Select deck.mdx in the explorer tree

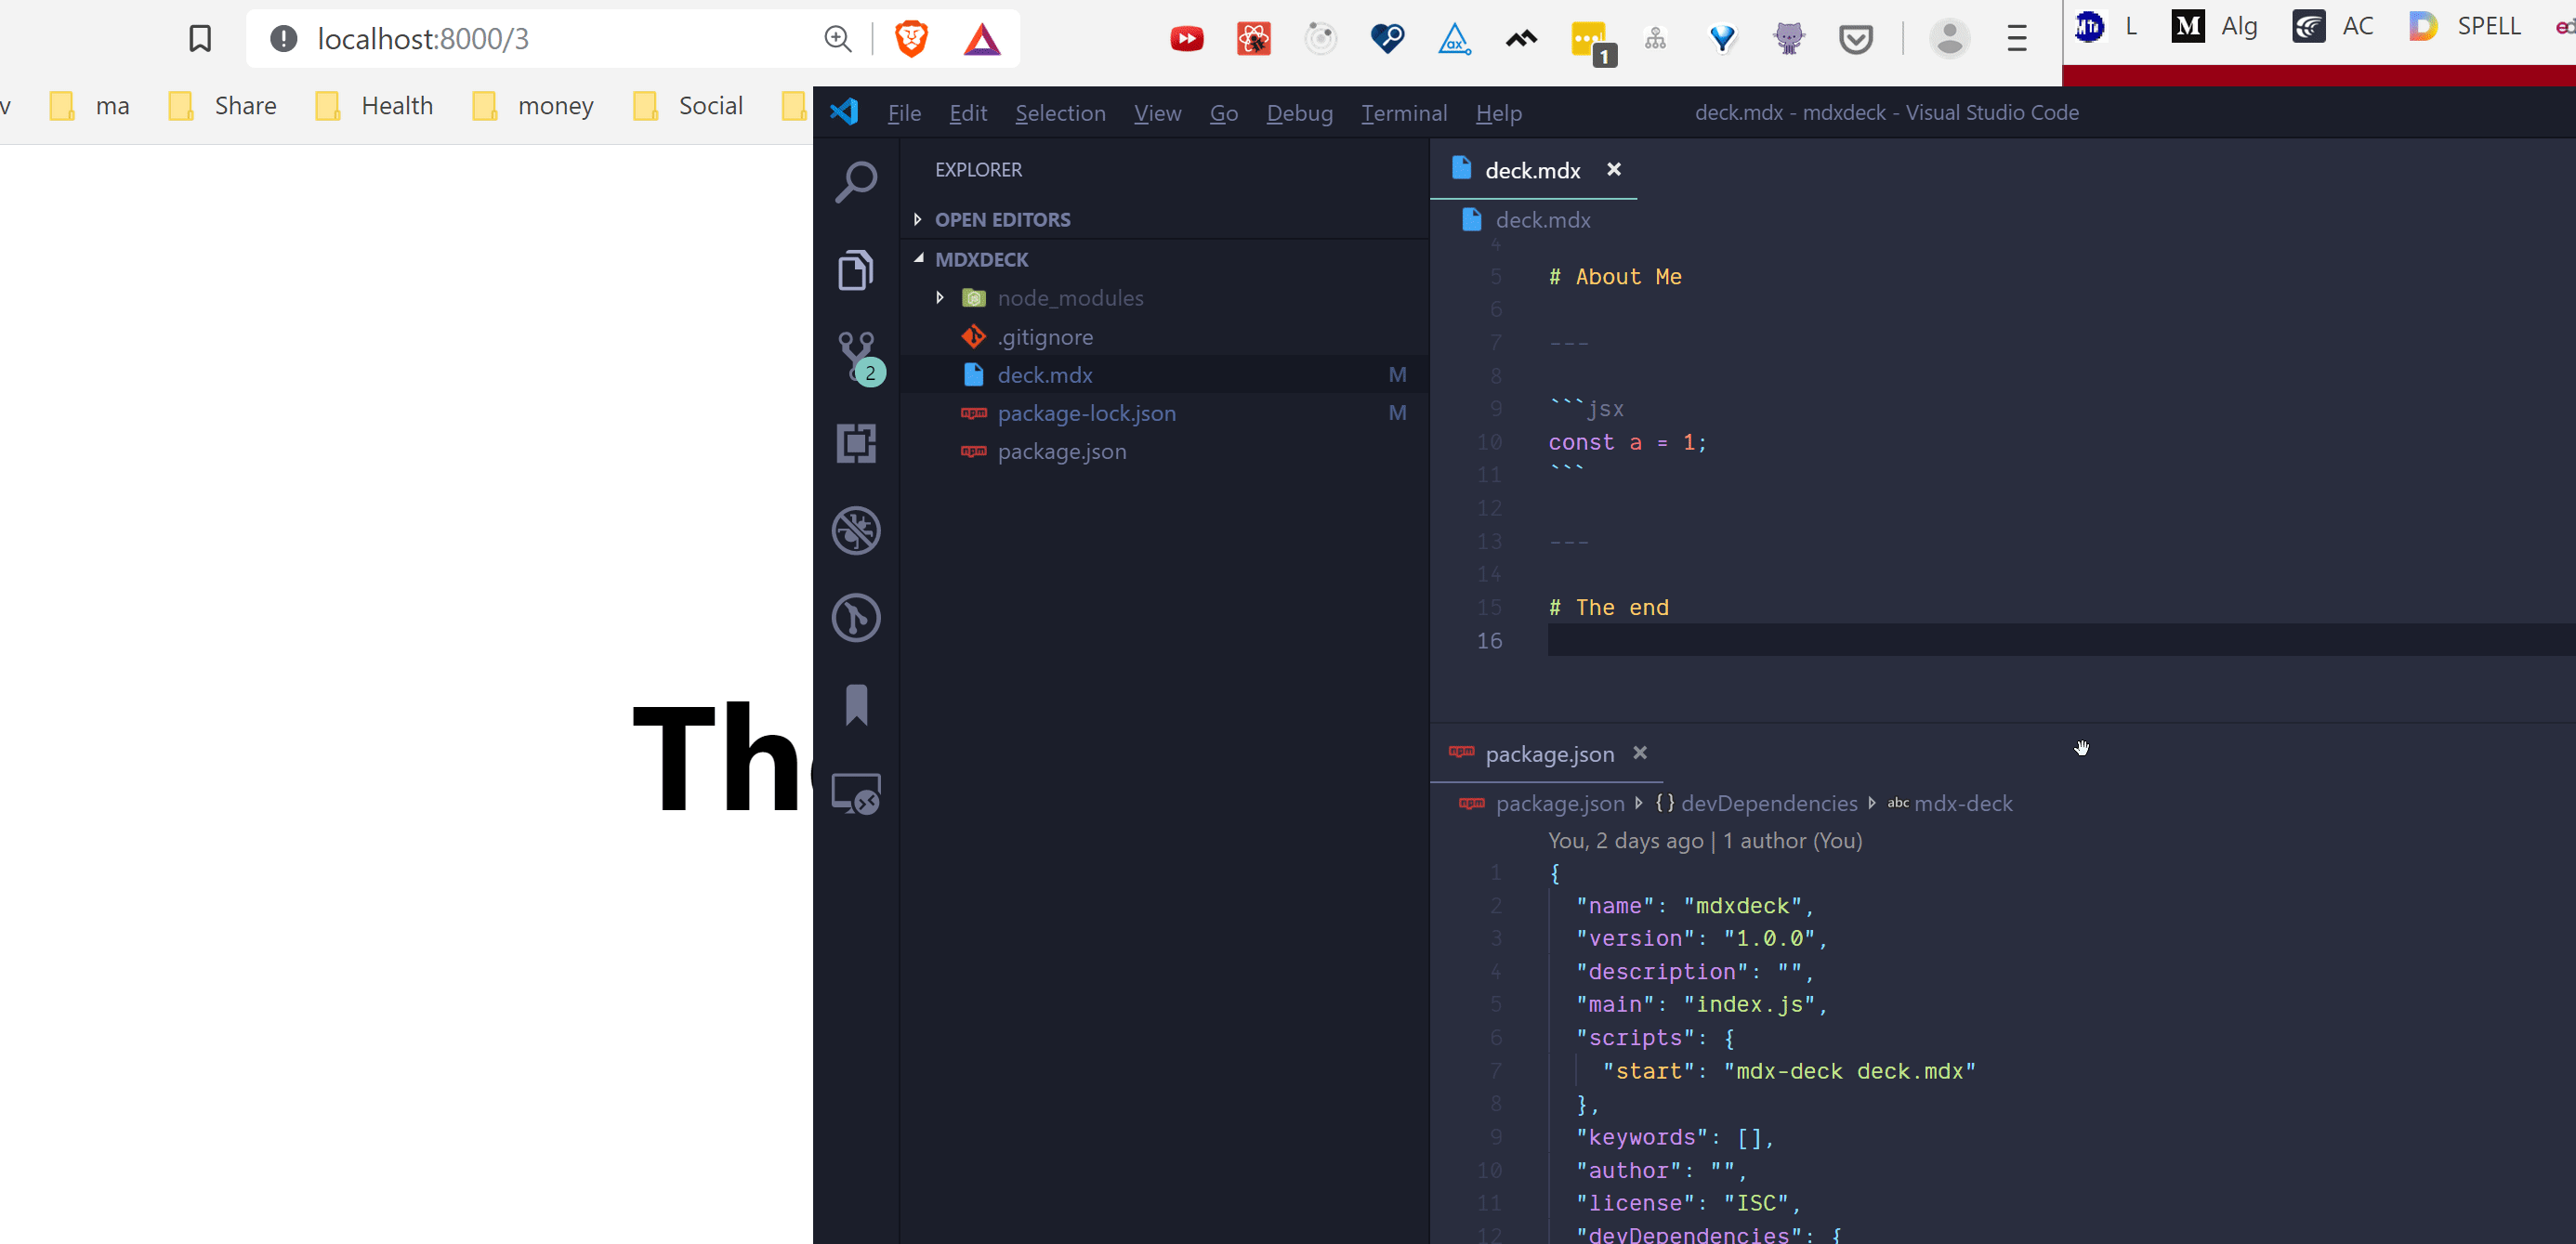1164,375
